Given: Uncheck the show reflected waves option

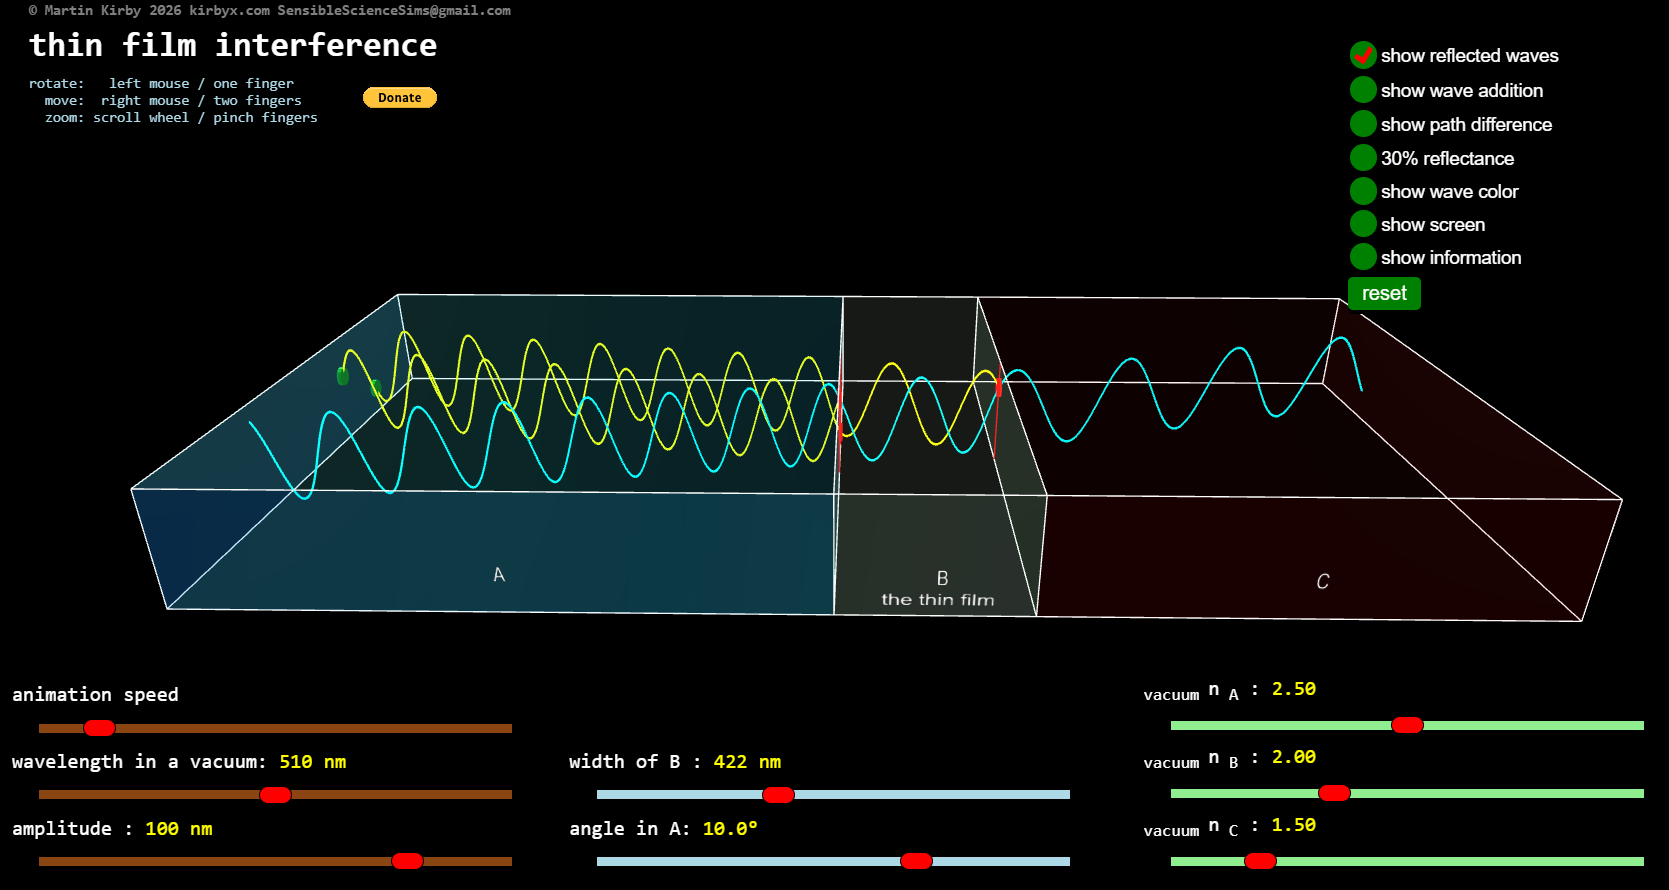Looking at the screenshot, I should pos(1363,55).
